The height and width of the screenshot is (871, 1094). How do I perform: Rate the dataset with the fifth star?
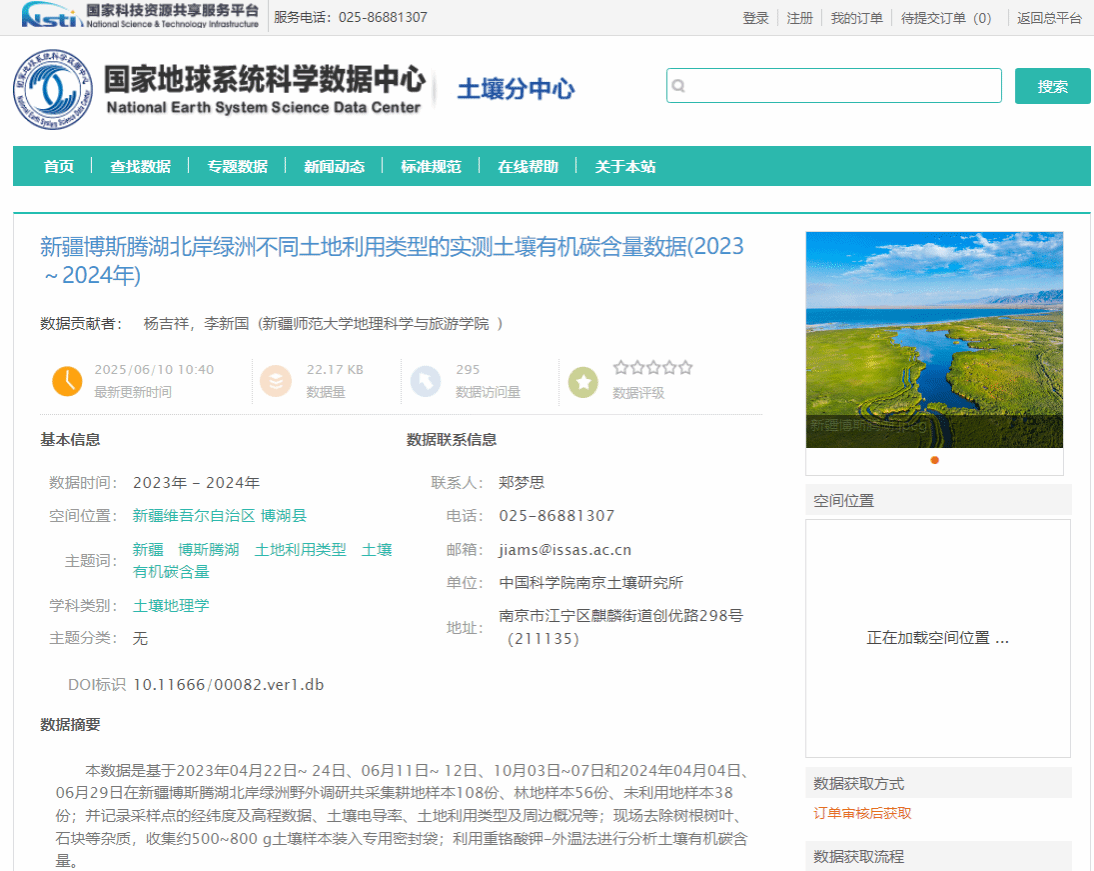[685, 368]
